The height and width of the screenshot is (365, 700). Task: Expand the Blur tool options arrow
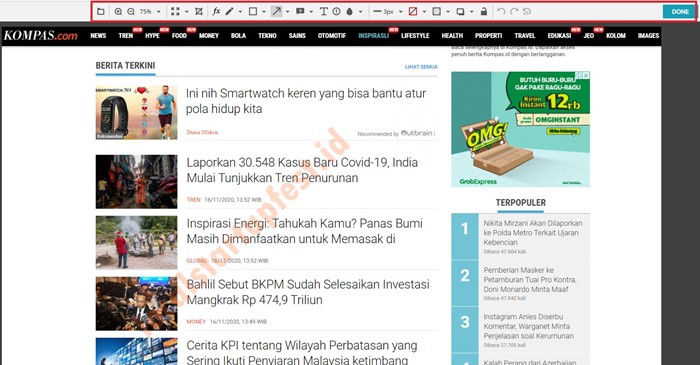click(361, 12)
